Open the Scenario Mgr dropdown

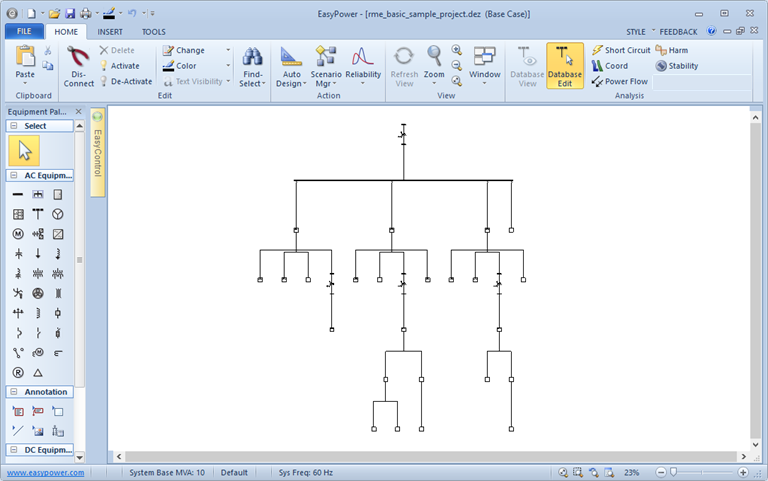click(x=326, y=66)
